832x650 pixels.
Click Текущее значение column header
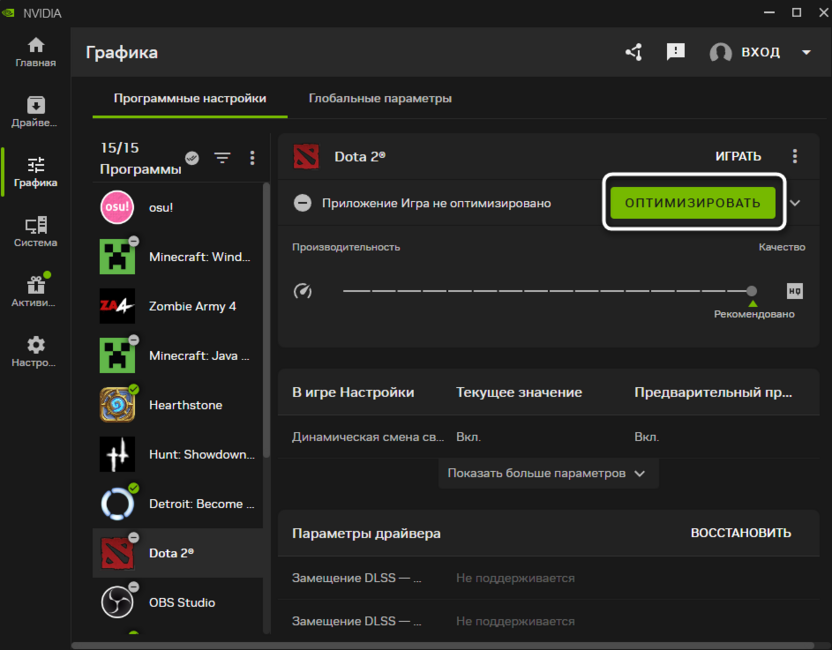(519, 392)
